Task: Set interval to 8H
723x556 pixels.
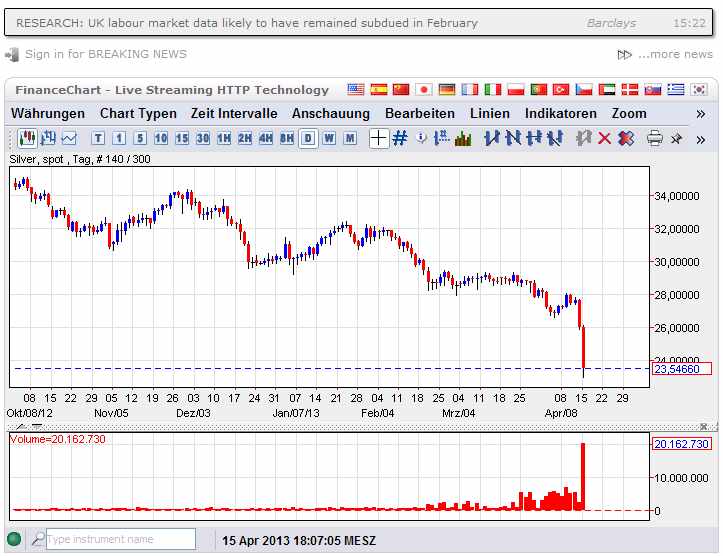Action: pos(287,138)
